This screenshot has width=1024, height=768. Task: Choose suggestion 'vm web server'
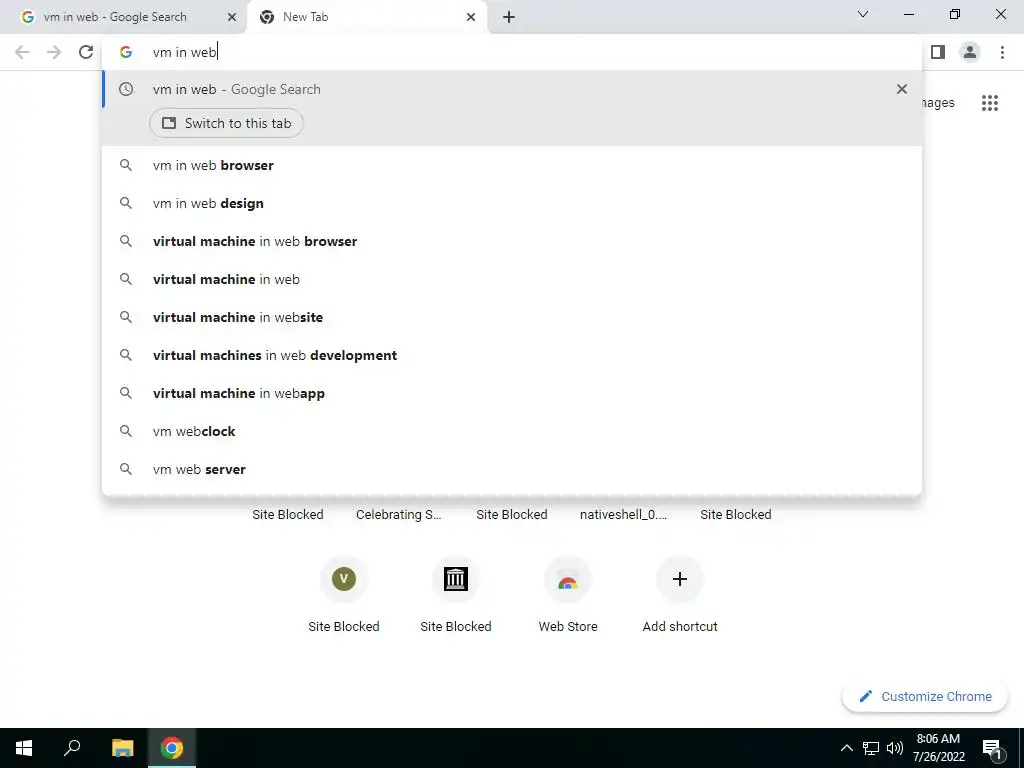[512, 469]
